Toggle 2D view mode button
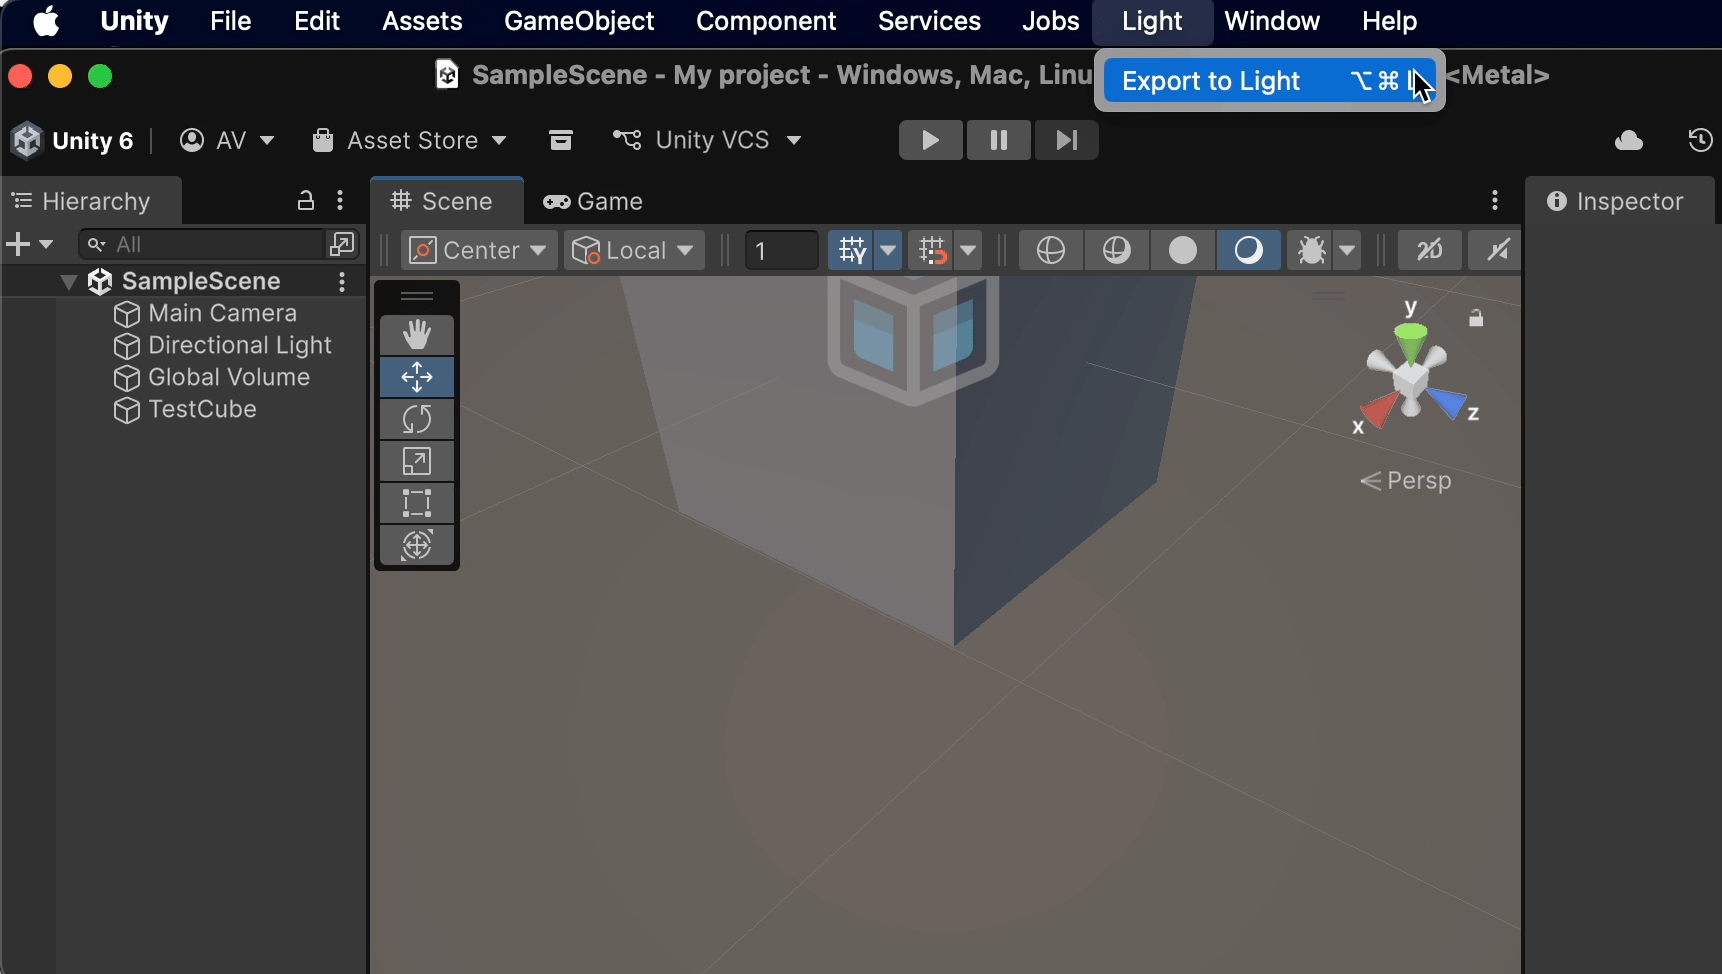The image size is (1722, 974). coord(1430,250)
